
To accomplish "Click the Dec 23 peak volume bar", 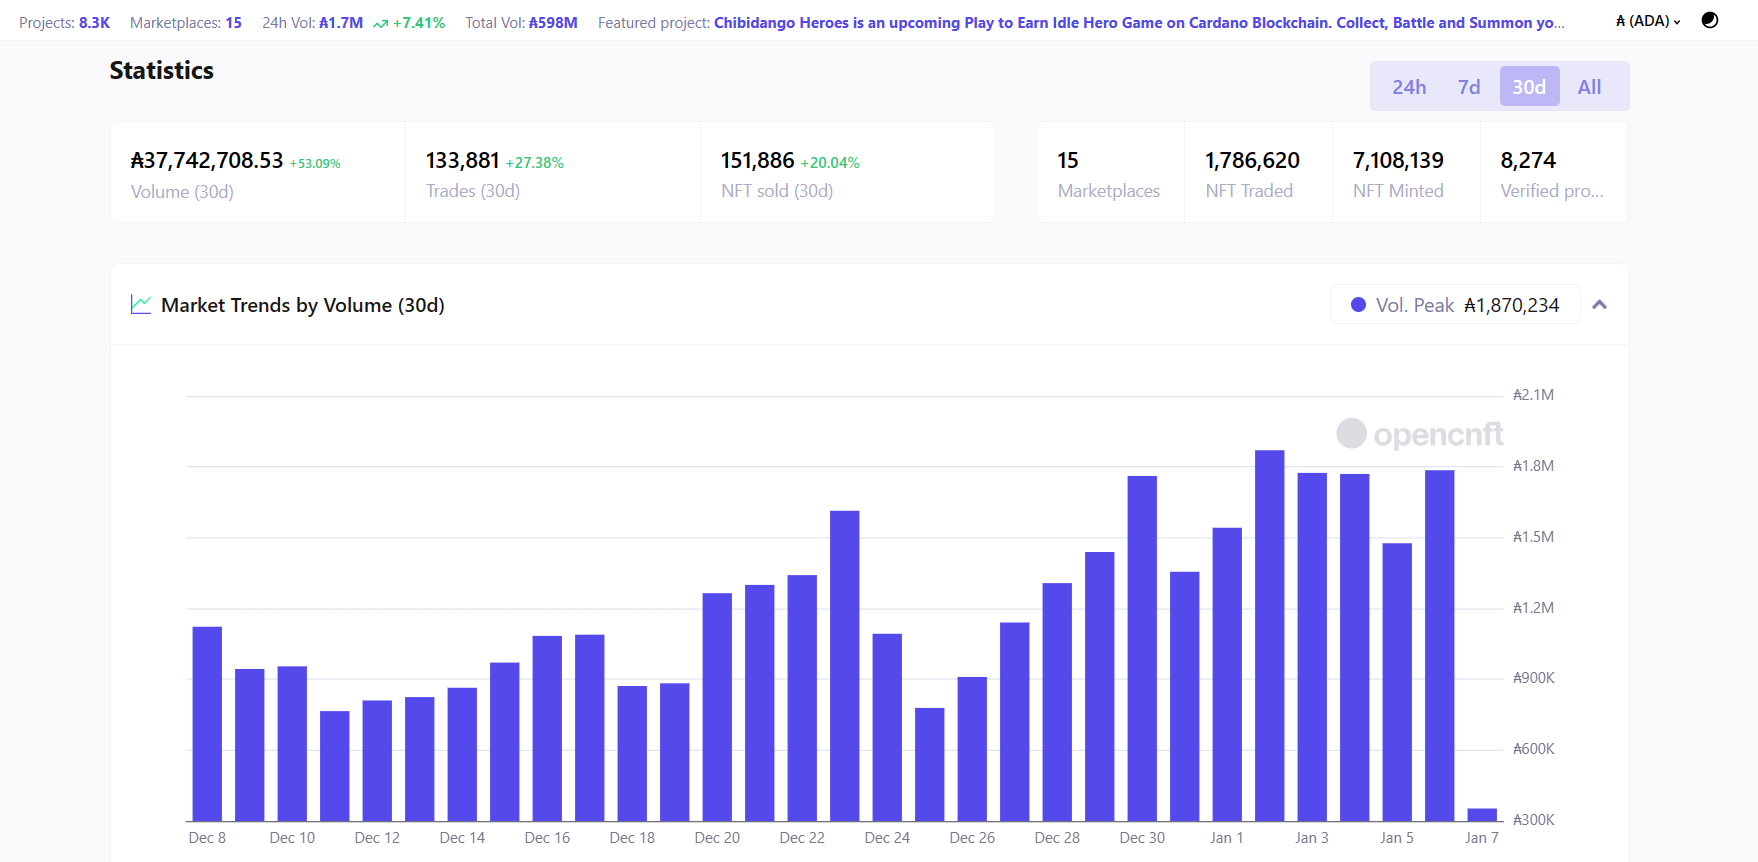I will (x=845, y=666).
